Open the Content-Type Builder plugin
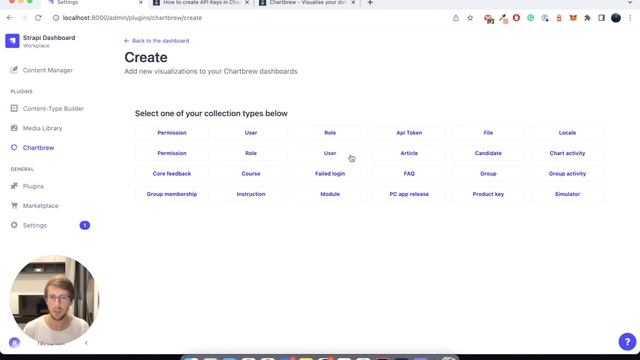The image size is (640, 360). pos(53,109)
